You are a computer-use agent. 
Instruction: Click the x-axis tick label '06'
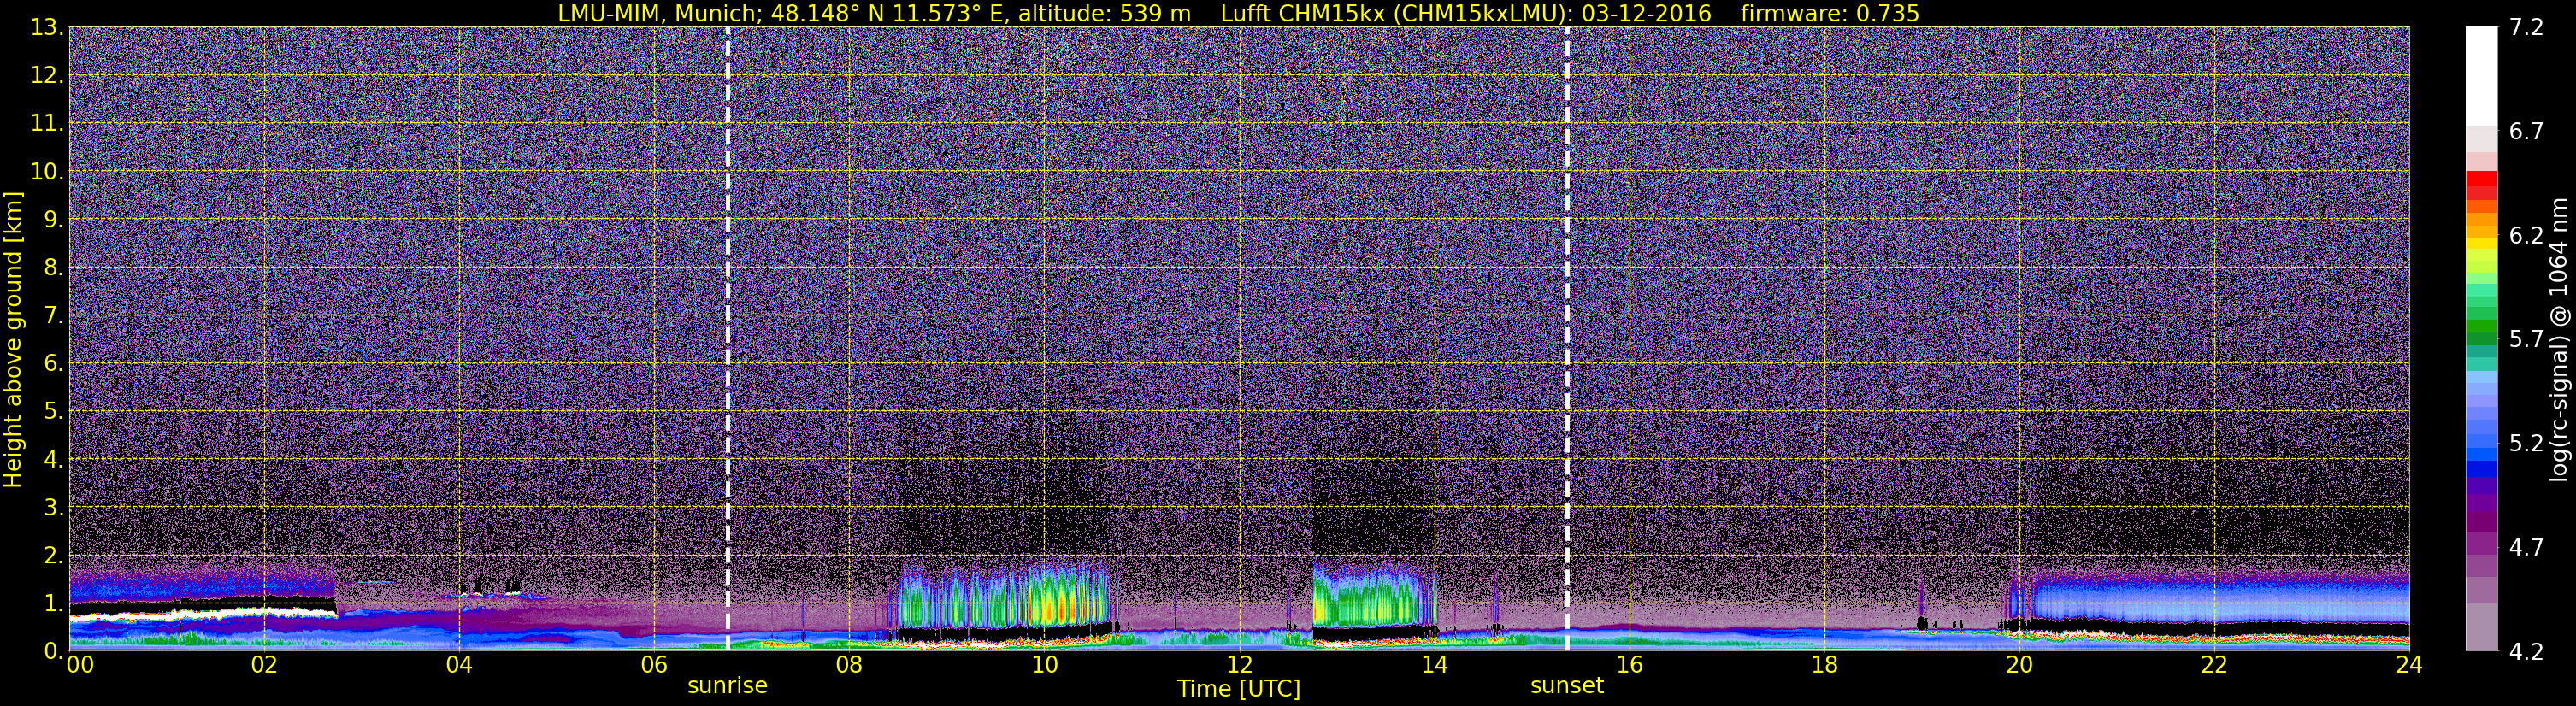click(x=653, y=666)
